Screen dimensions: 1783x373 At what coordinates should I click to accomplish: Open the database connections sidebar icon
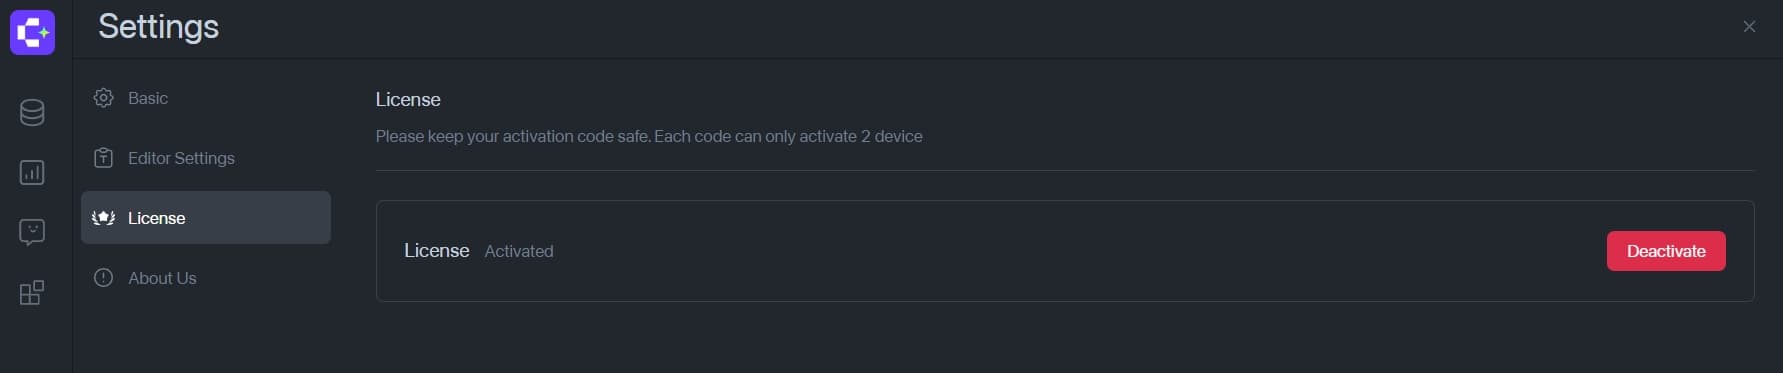pos(32,112)
